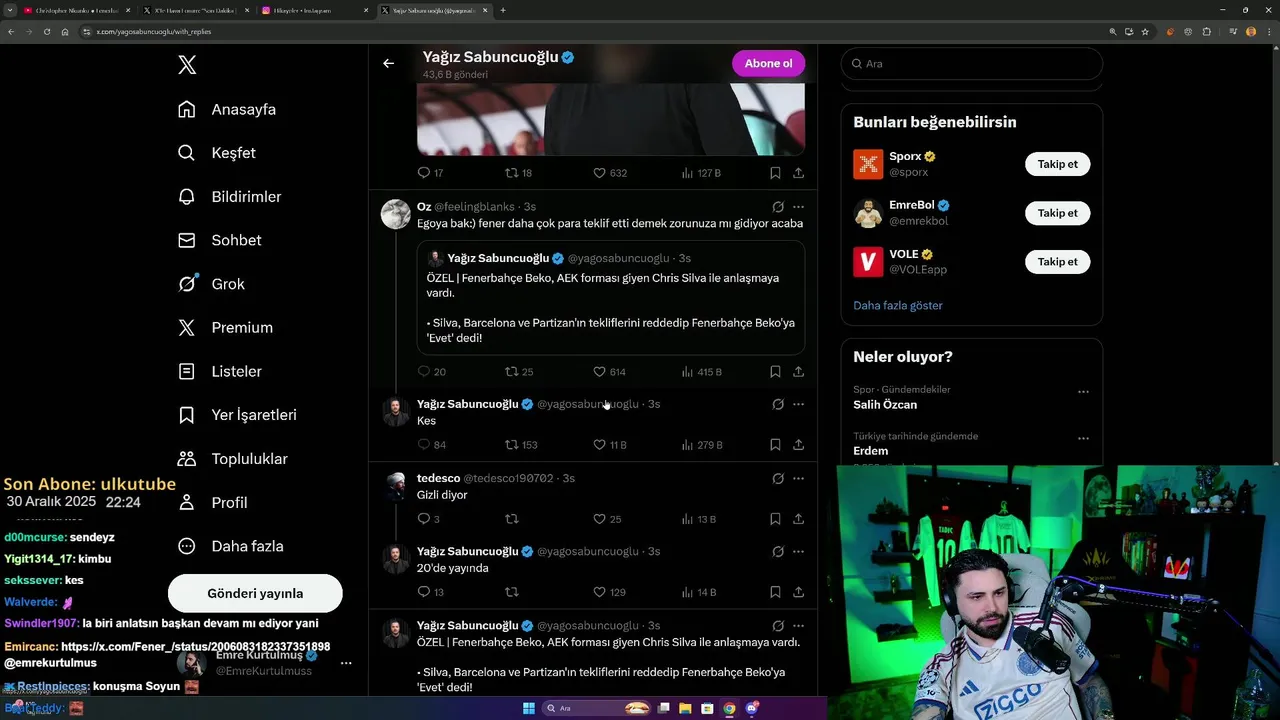The image size is (1280, 720).
Task: Click the taskbar search box
Action: click(598, 708)
